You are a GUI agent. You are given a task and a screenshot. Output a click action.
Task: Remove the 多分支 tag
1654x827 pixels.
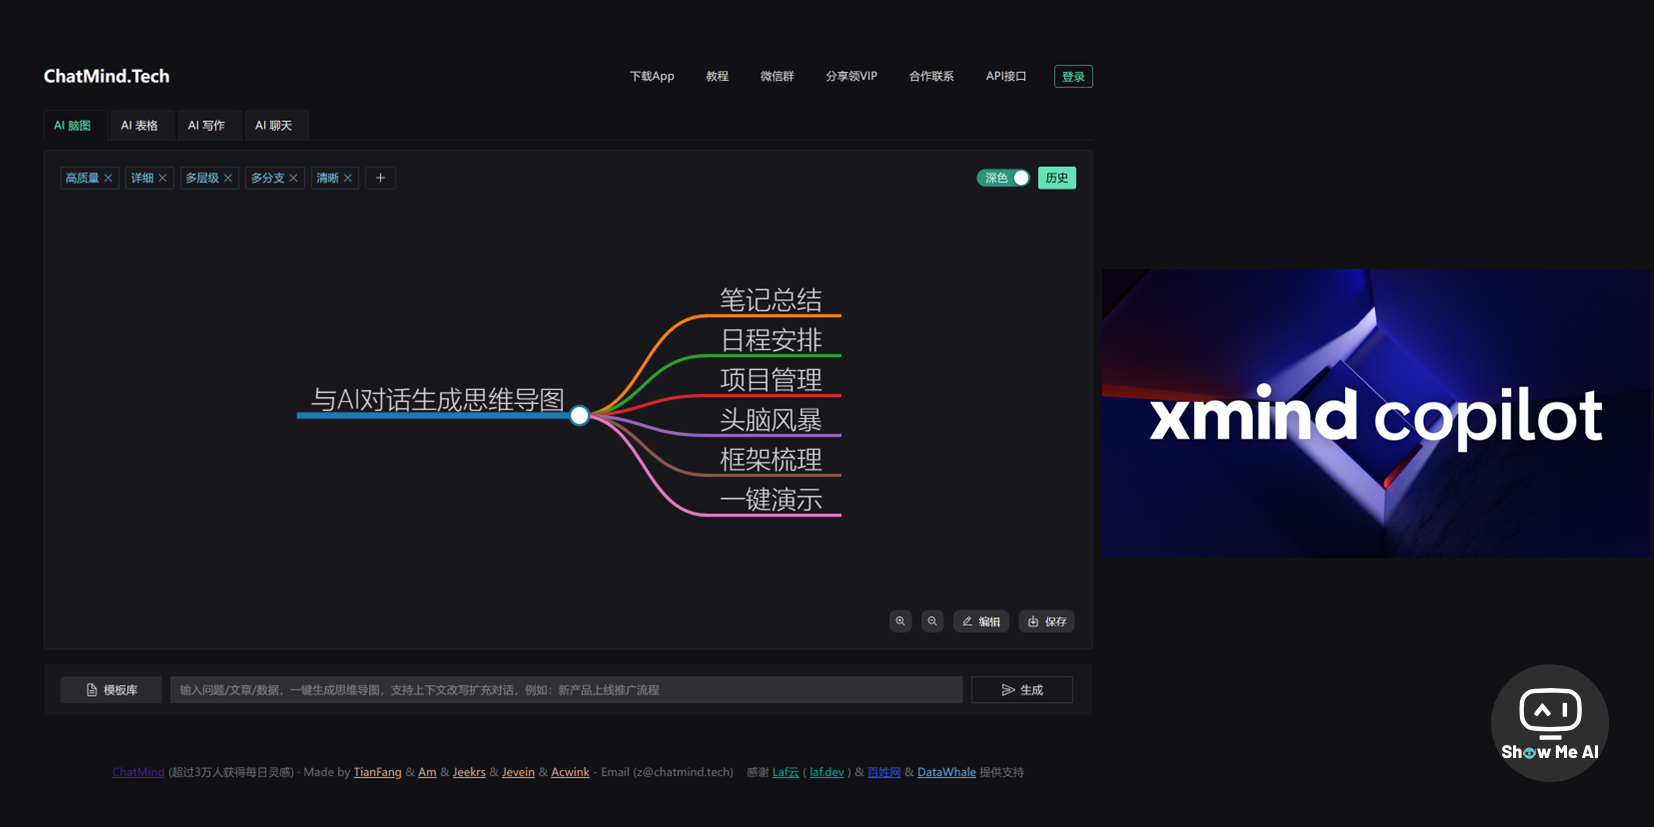tap(293, 178)
